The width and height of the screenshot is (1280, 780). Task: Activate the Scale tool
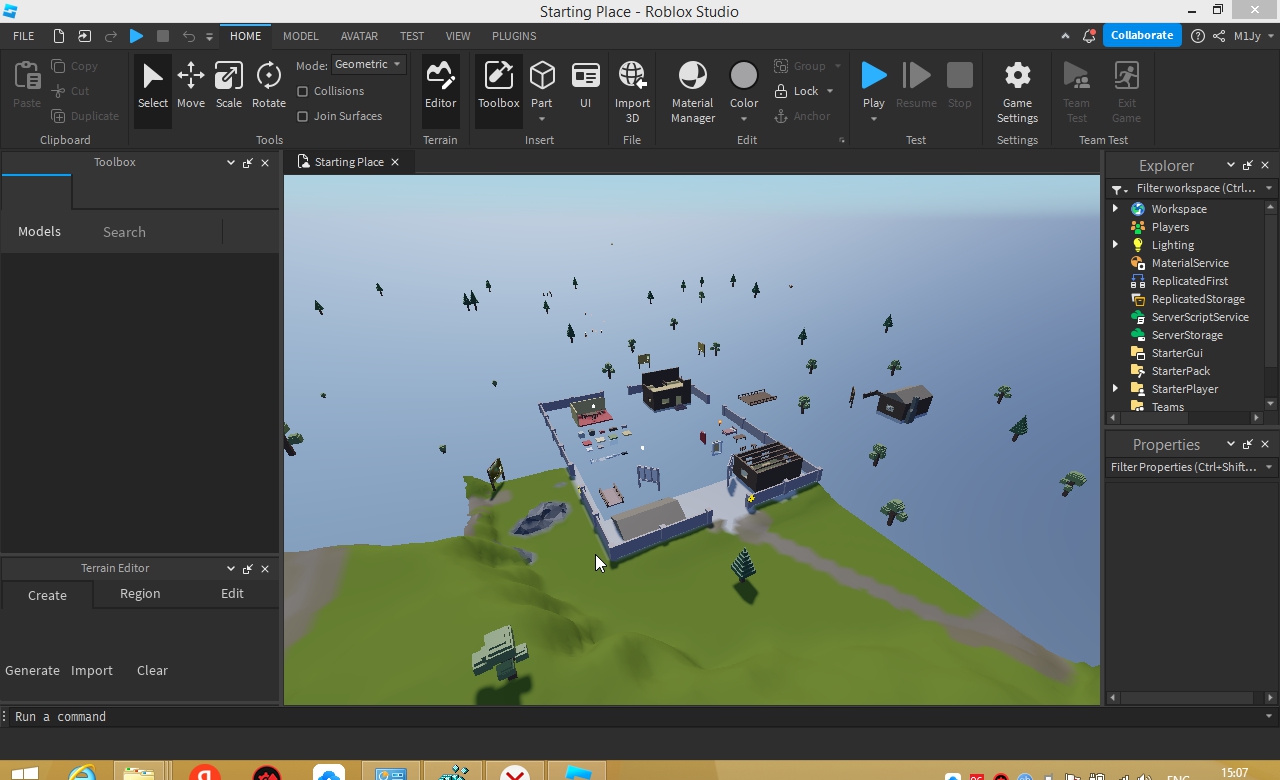(x=229, y=86)
